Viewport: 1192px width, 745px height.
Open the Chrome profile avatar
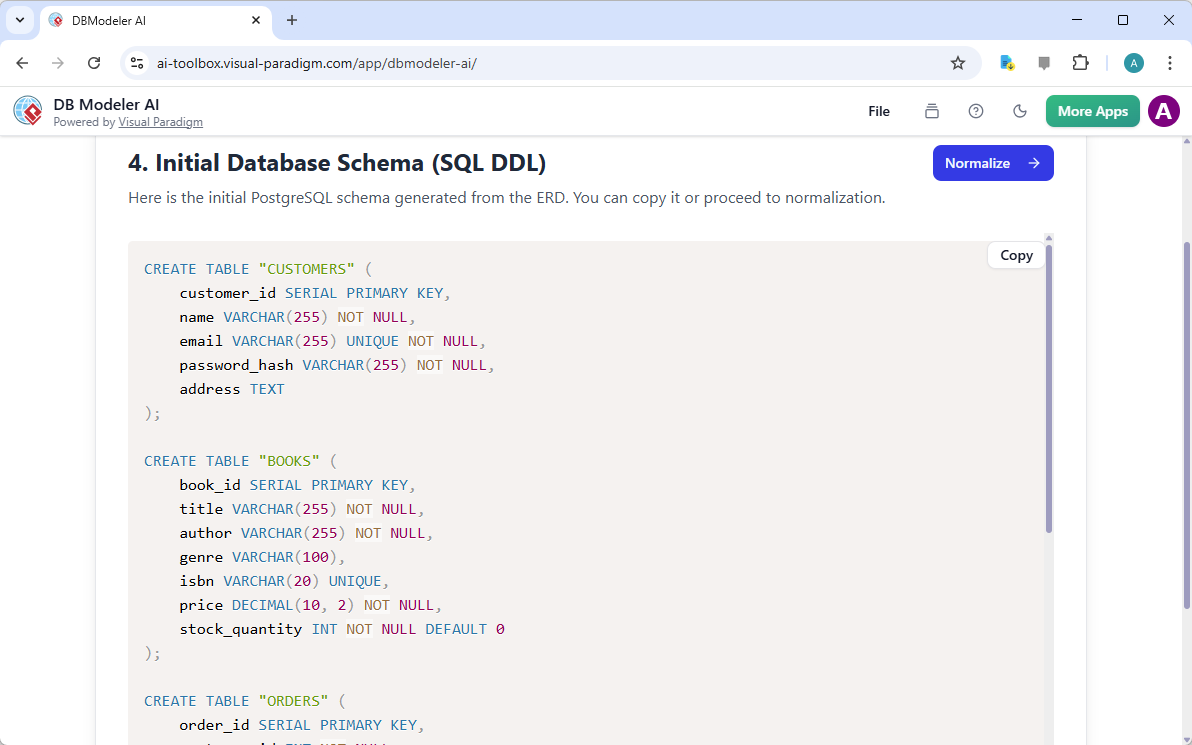(1133, 62)
